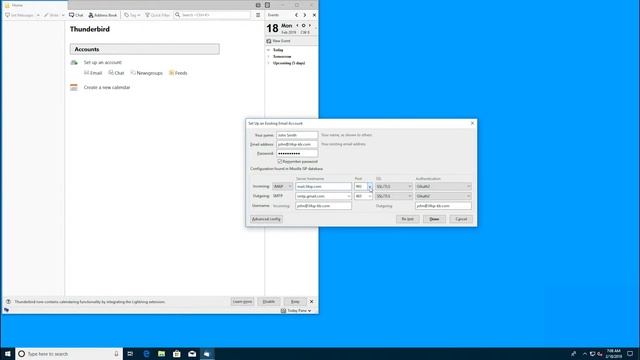This screenshot has width=640, height=360.
Task: Click the Re-test button
Action: (407, 219)
